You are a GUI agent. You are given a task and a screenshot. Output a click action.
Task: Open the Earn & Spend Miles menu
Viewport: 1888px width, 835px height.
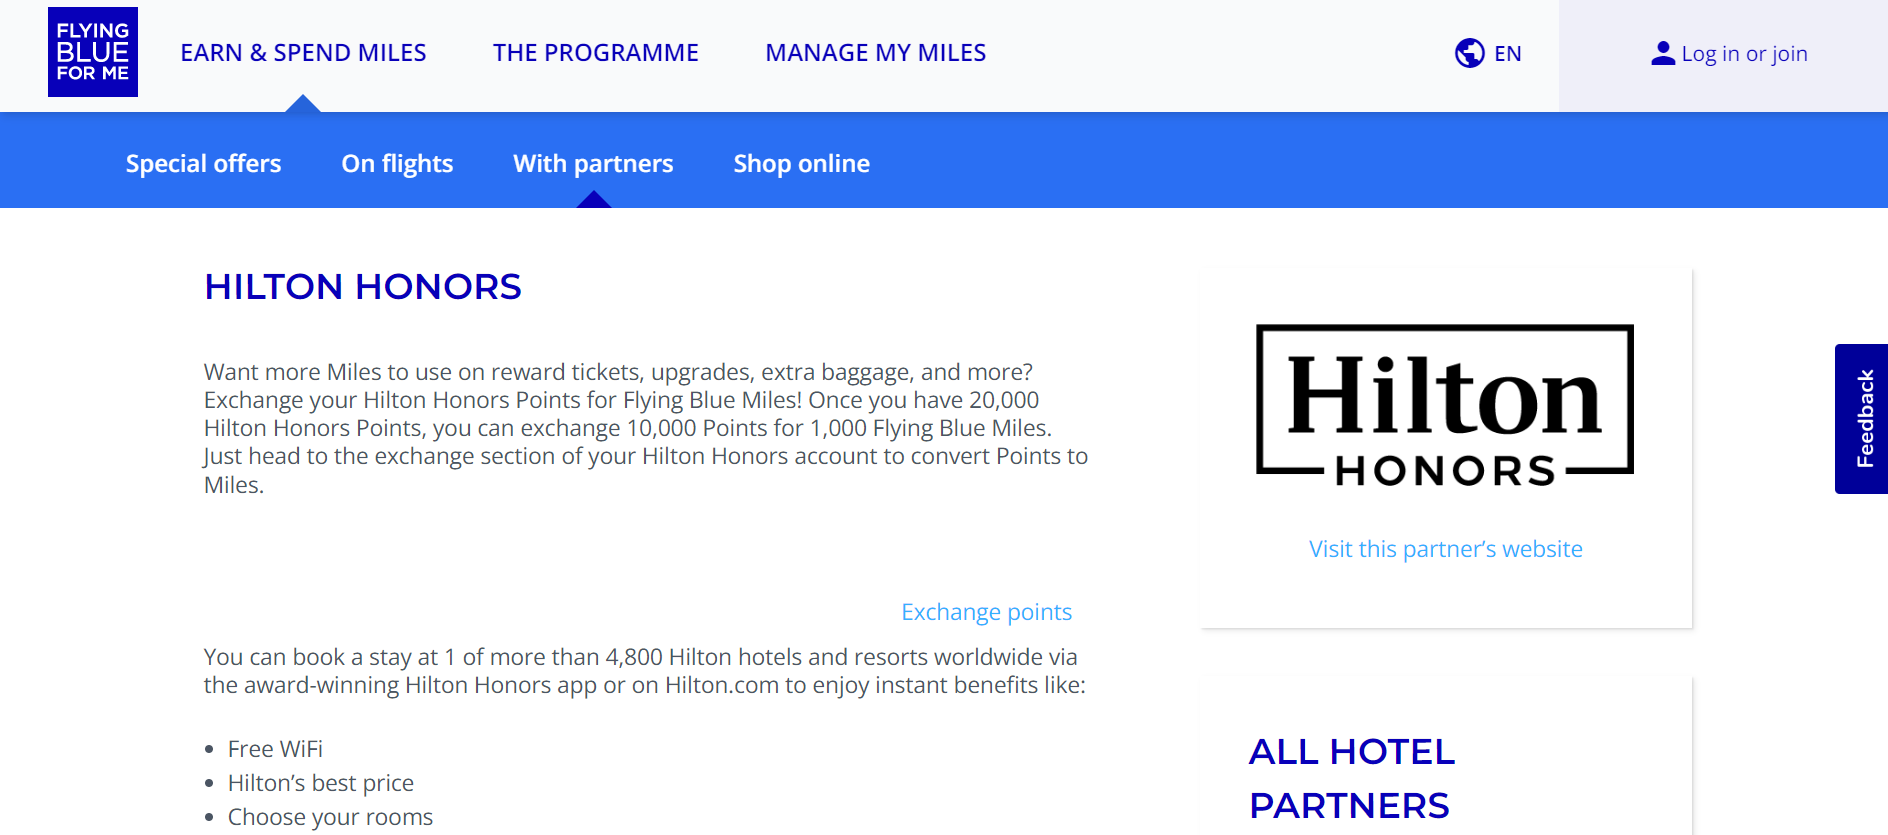[x=303, y=53]
